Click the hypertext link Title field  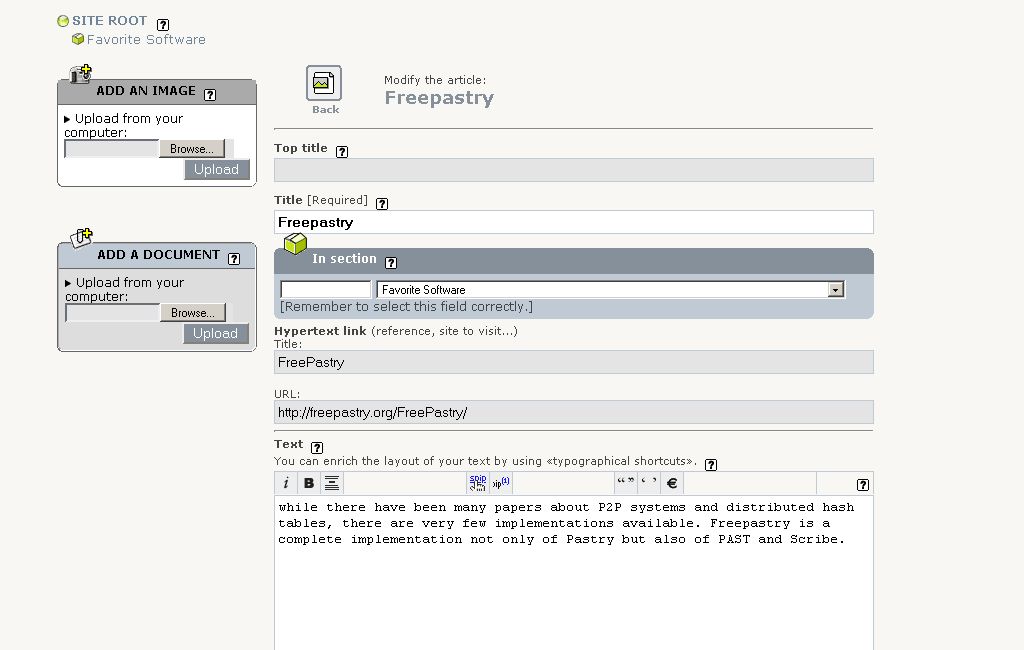coord(573,362)
